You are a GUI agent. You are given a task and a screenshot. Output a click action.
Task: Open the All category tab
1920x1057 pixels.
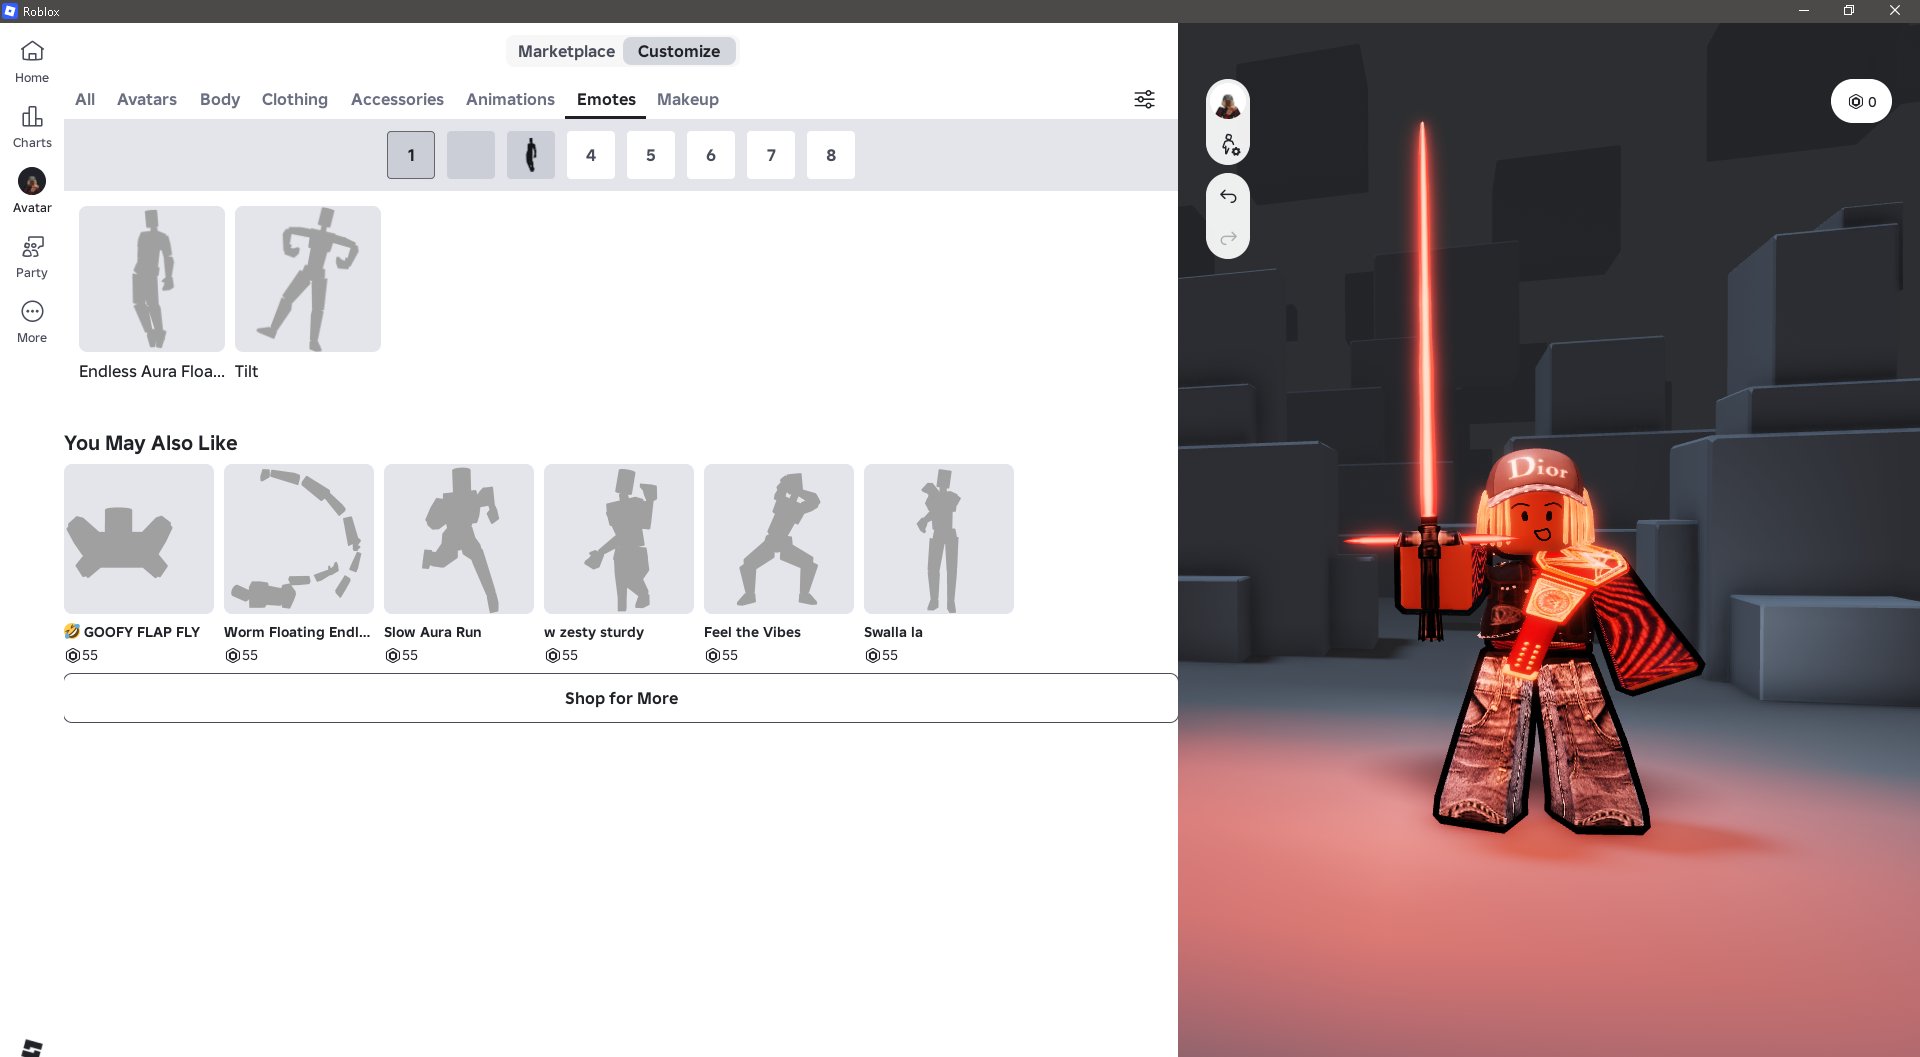(85, 99)
